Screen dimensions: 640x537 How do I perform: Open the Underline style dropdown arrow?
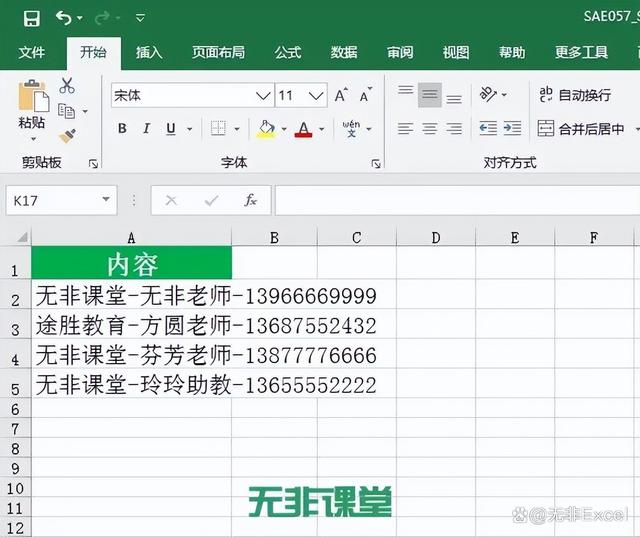tap(190, 129)
